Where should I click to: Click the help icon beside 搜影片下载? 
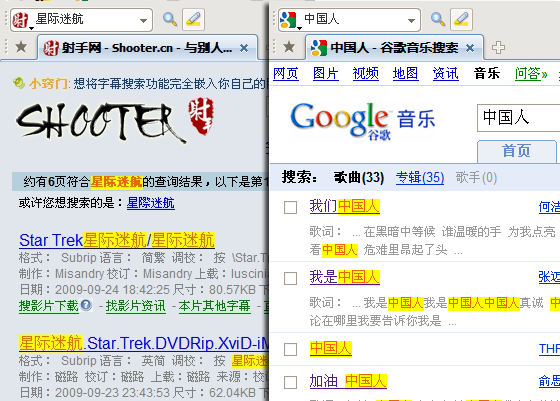[x=86, y=305]
